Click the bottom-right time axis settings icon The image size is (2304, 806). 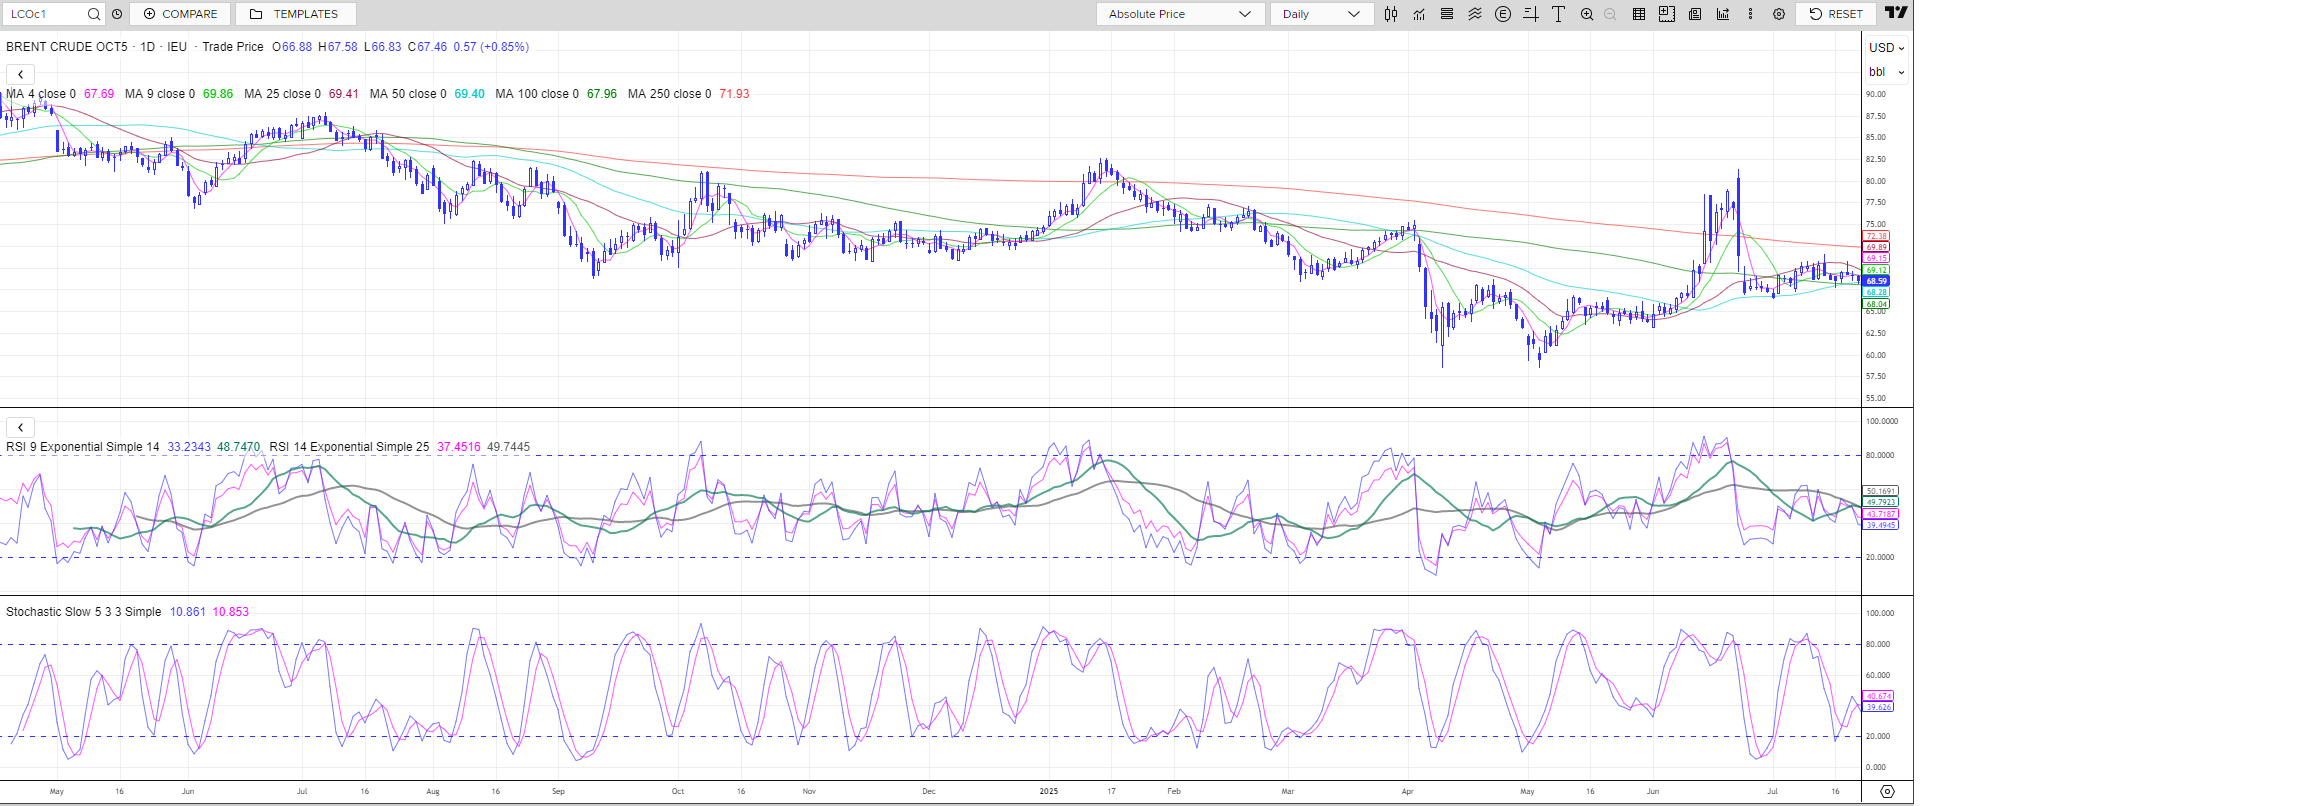(1887, 791)
